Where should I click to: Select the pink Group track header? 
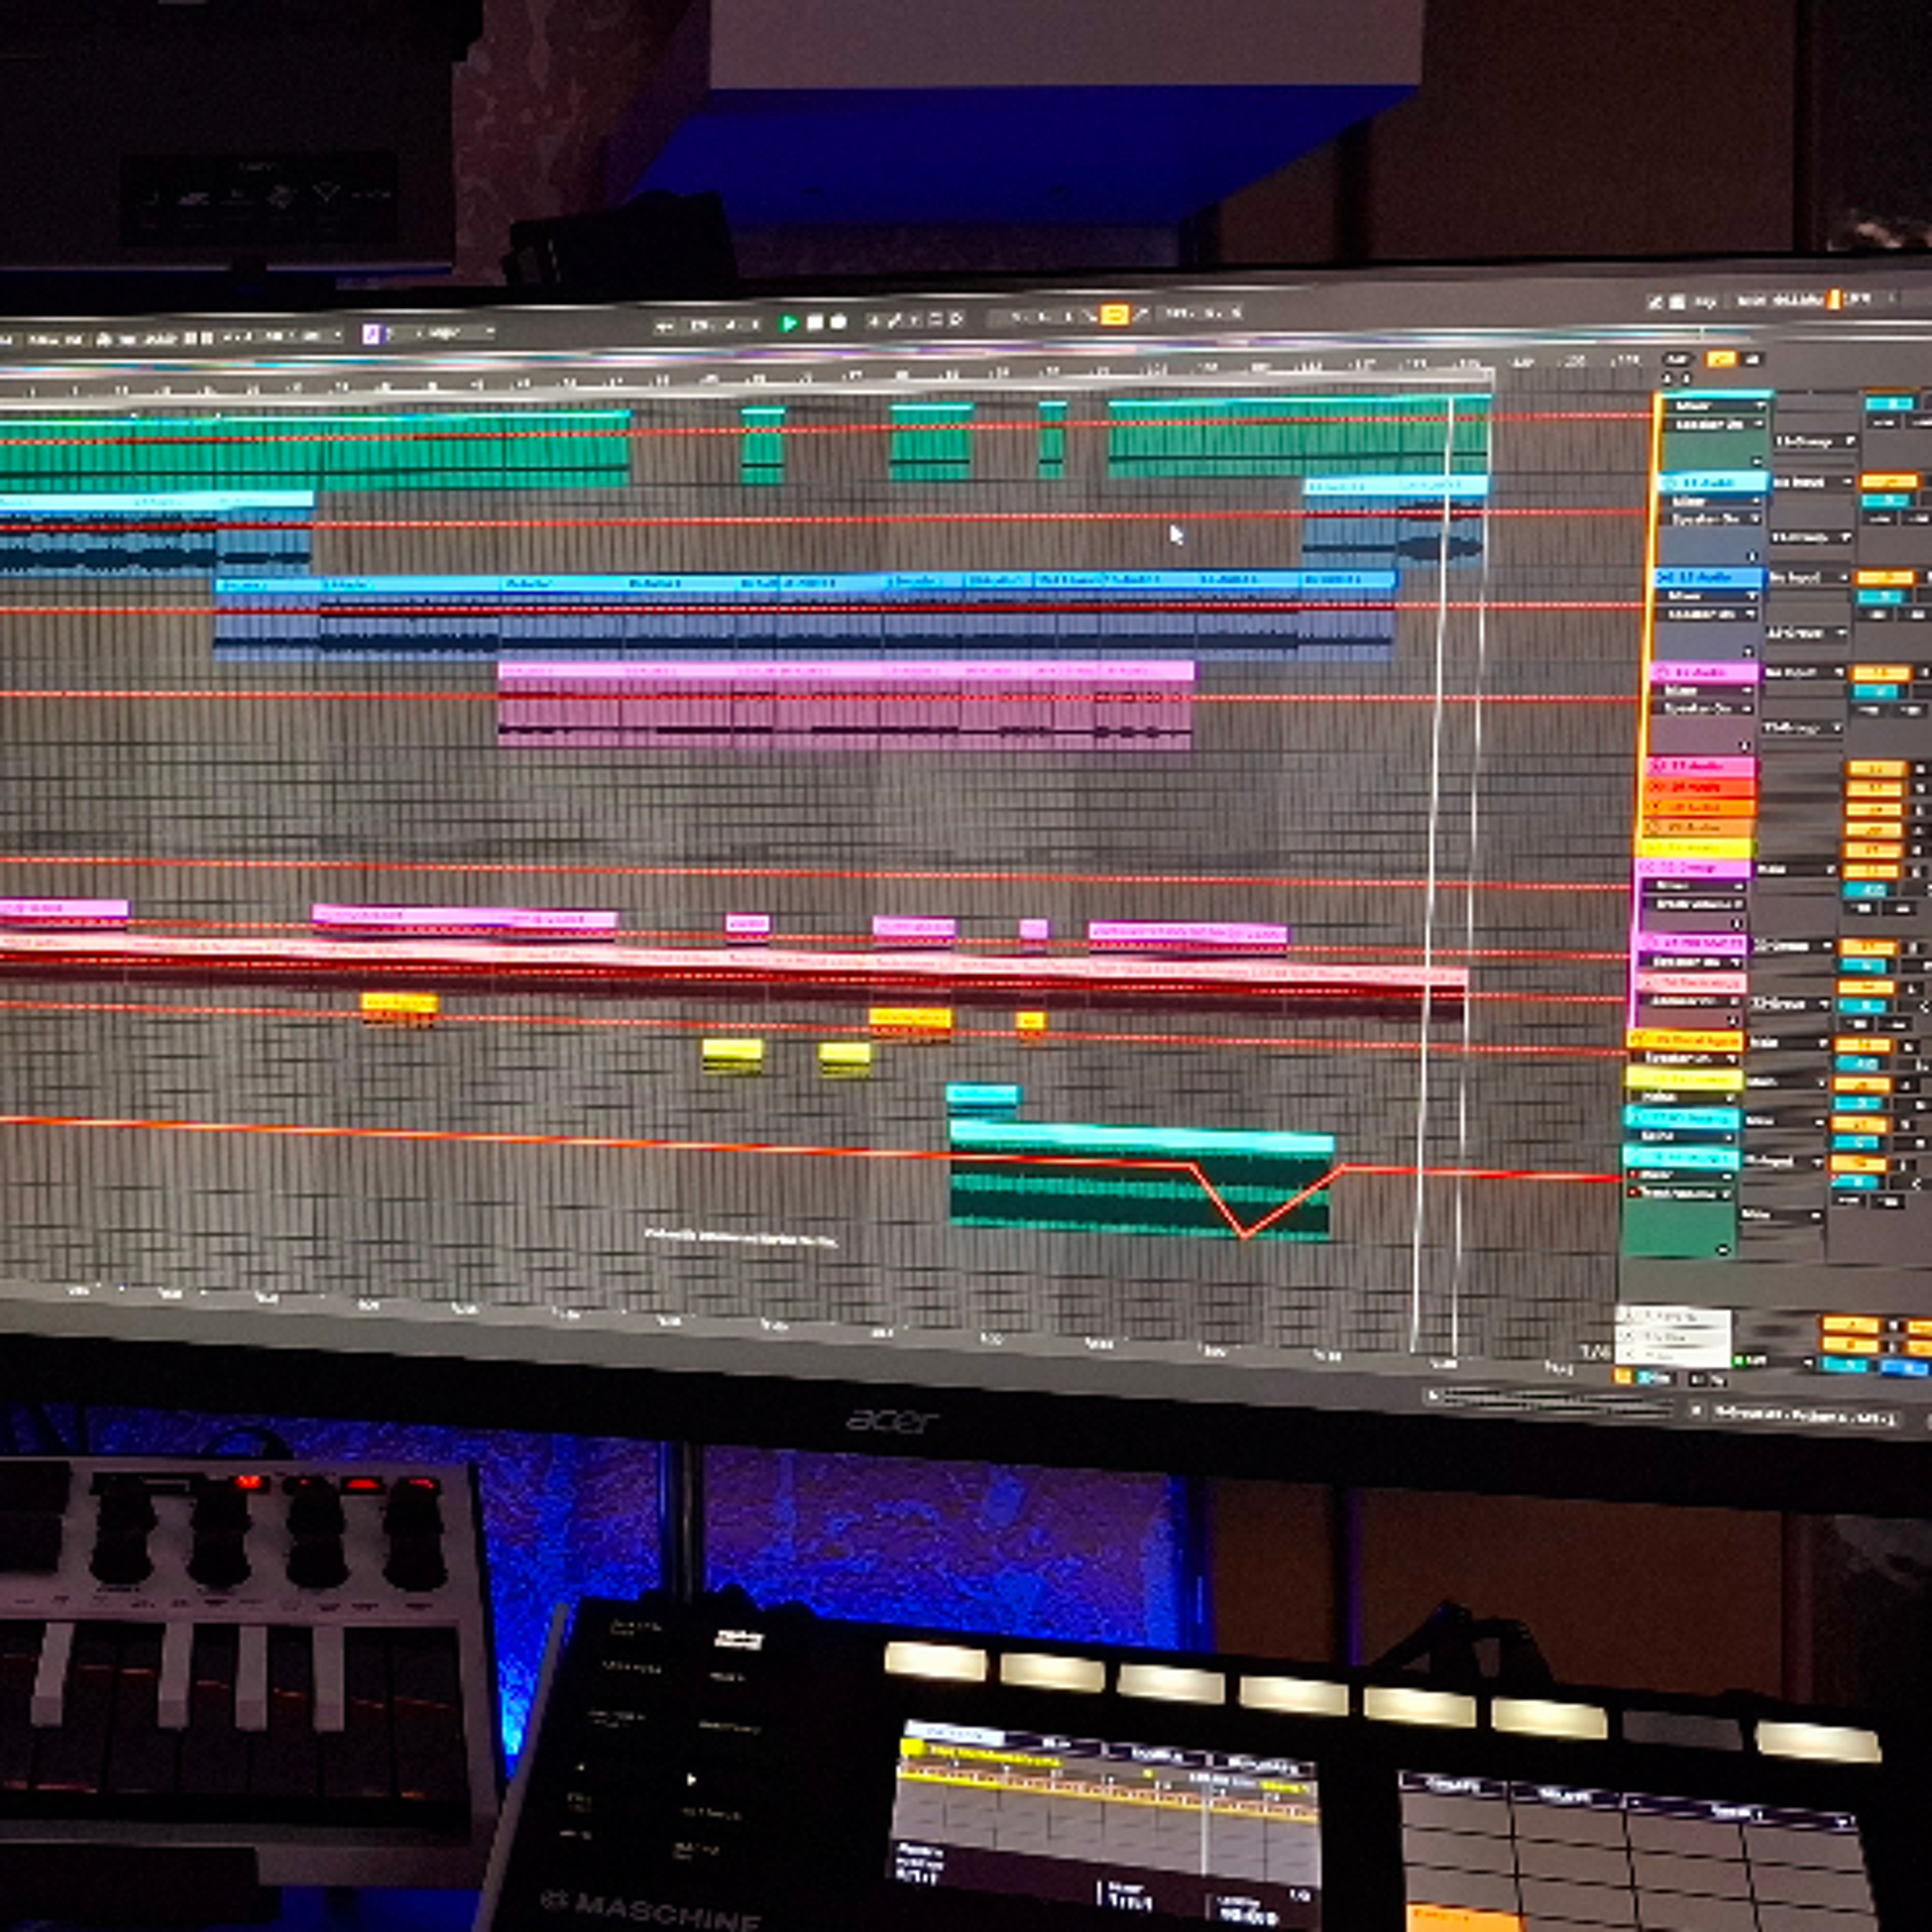tap(1694, 868)
